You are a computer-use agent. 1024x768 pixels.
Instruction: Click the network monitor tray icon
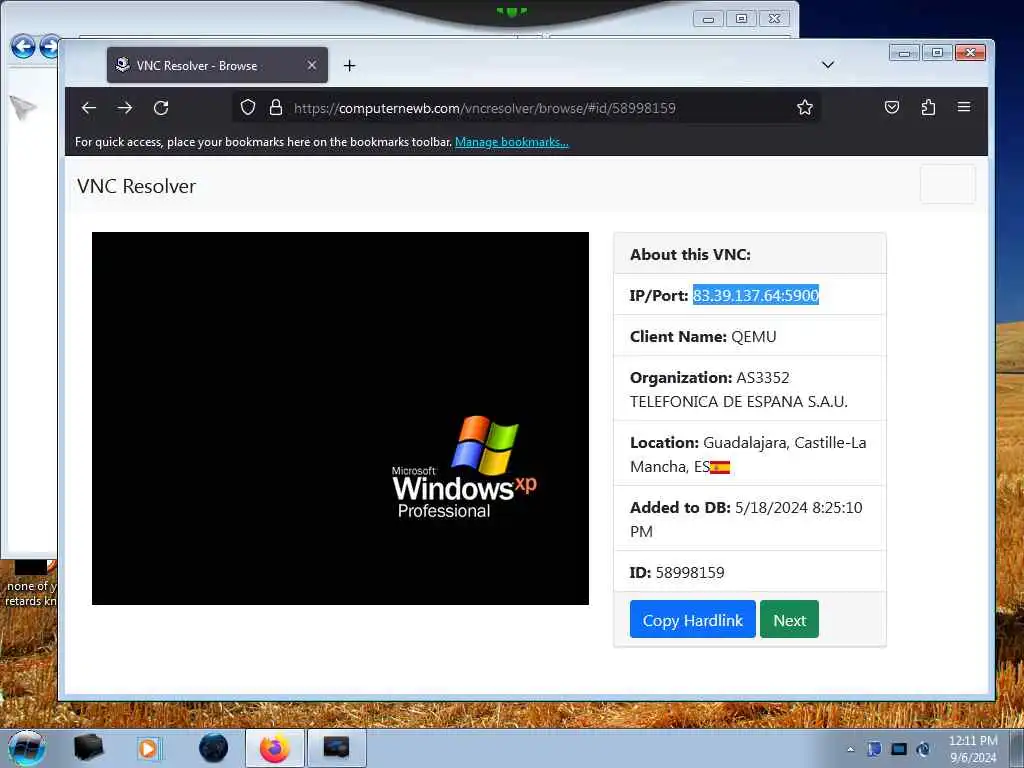tap(899, 749)
